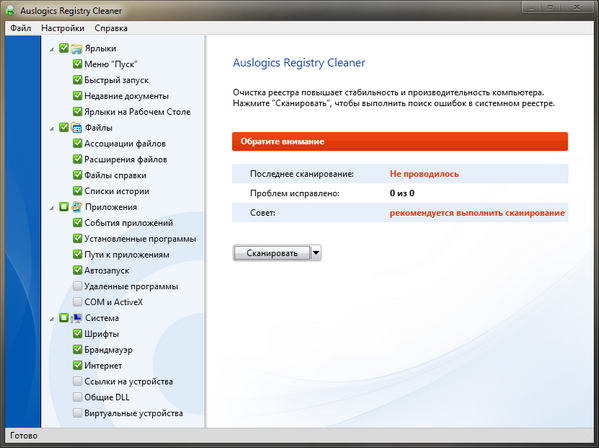Toggle the Пути к приложениям checkbox
The width and height of the screenshot is (599, 448).
77,254
